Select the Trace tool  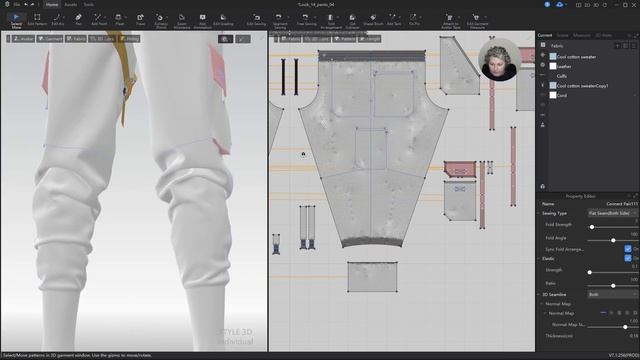coord(140,20)
